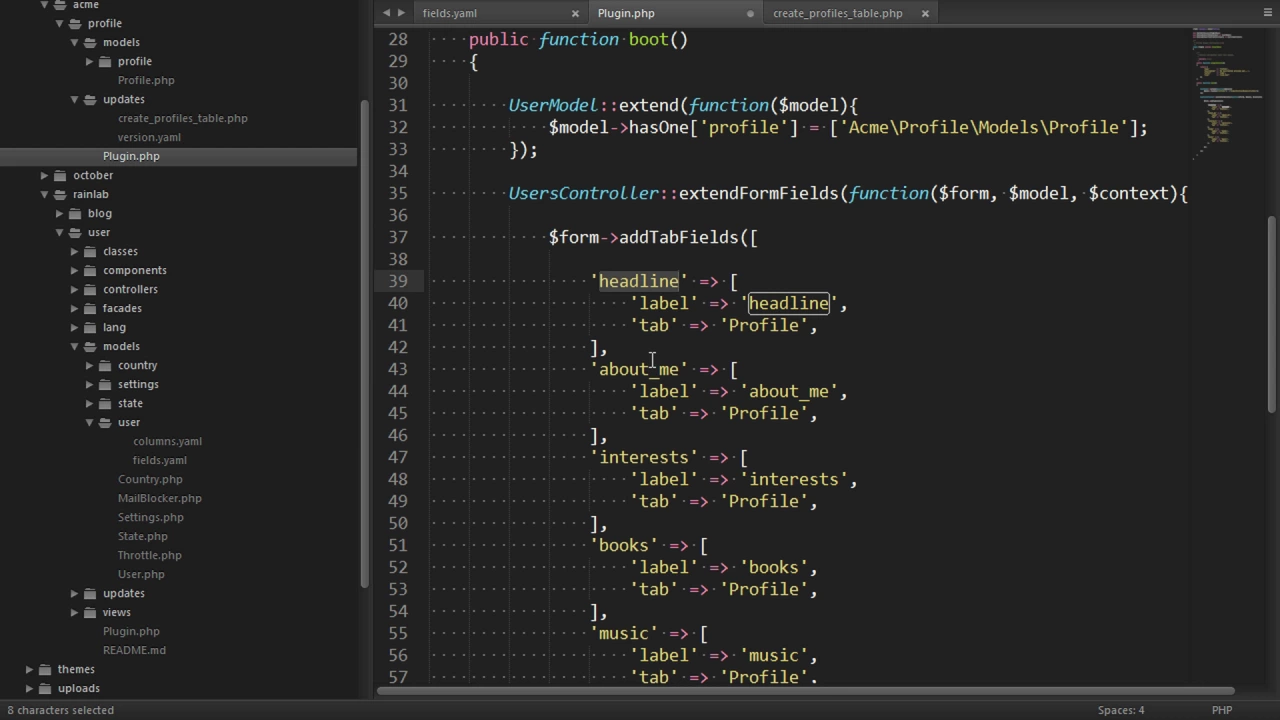The width and height of the screenshot is (1280, 720).
Task: Change syntax via PHP status label
Action: click(x=1222, y=710)
